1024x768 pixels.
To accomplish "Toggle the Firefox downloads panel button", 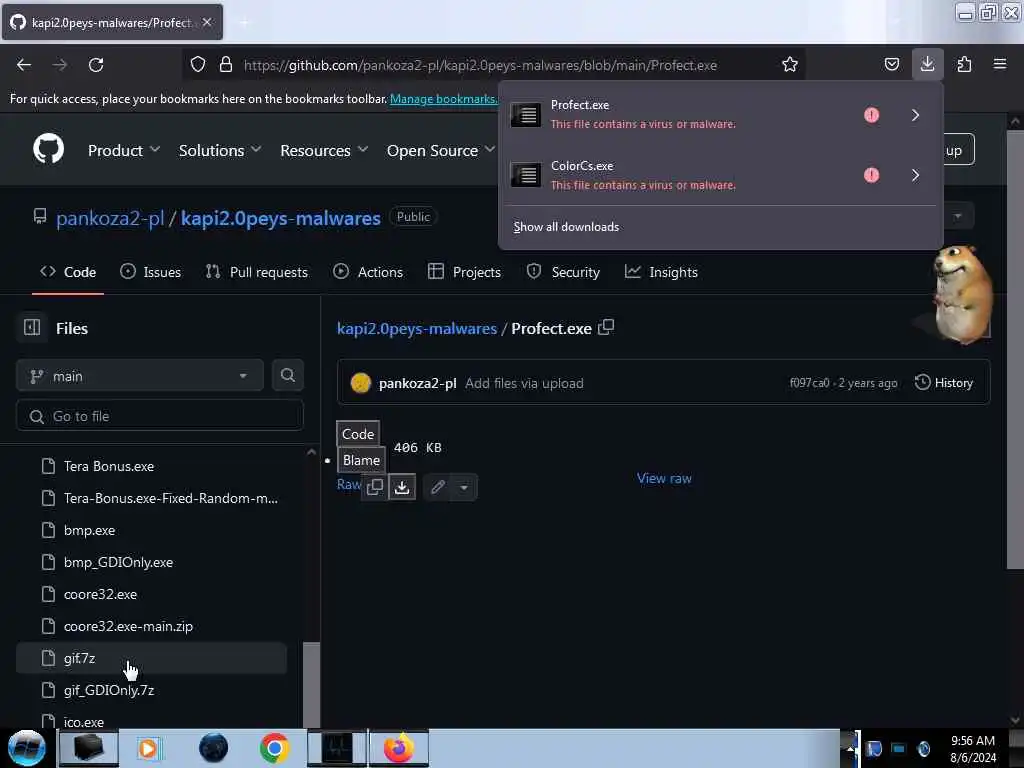I will click(x=927, y=64).
